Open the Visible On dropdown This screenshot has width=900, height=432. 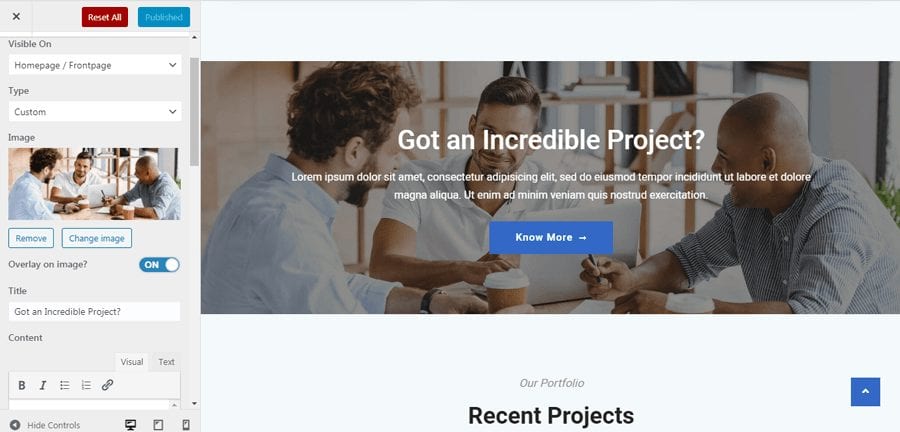coord(95,65)
